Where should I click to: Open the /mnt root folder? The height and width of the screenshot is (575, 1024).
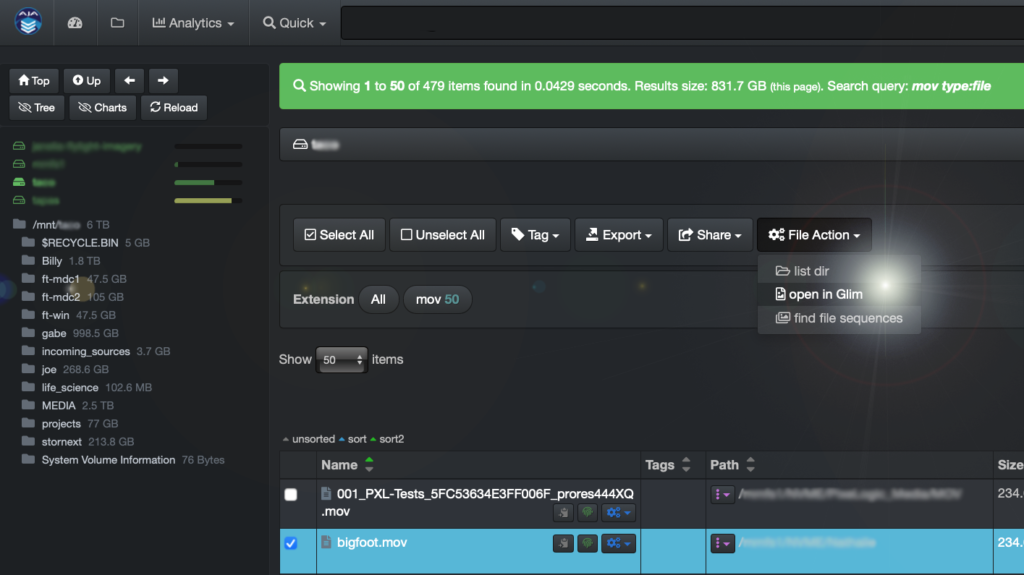click(56, 225)
